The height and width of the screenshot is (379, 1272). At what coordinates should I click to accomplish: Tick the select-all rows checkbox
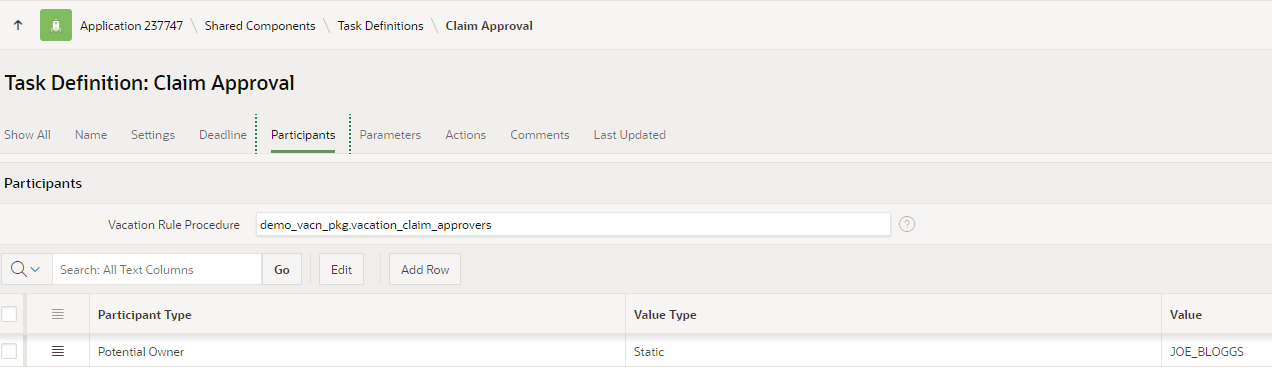(9, 314)
